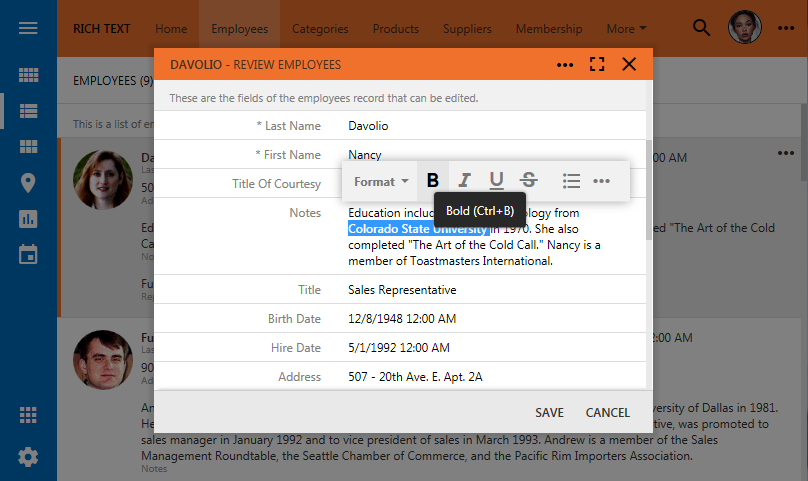This screenshot has width=808, height=481.
Task: Go to the Products tab
Action: 395,29
